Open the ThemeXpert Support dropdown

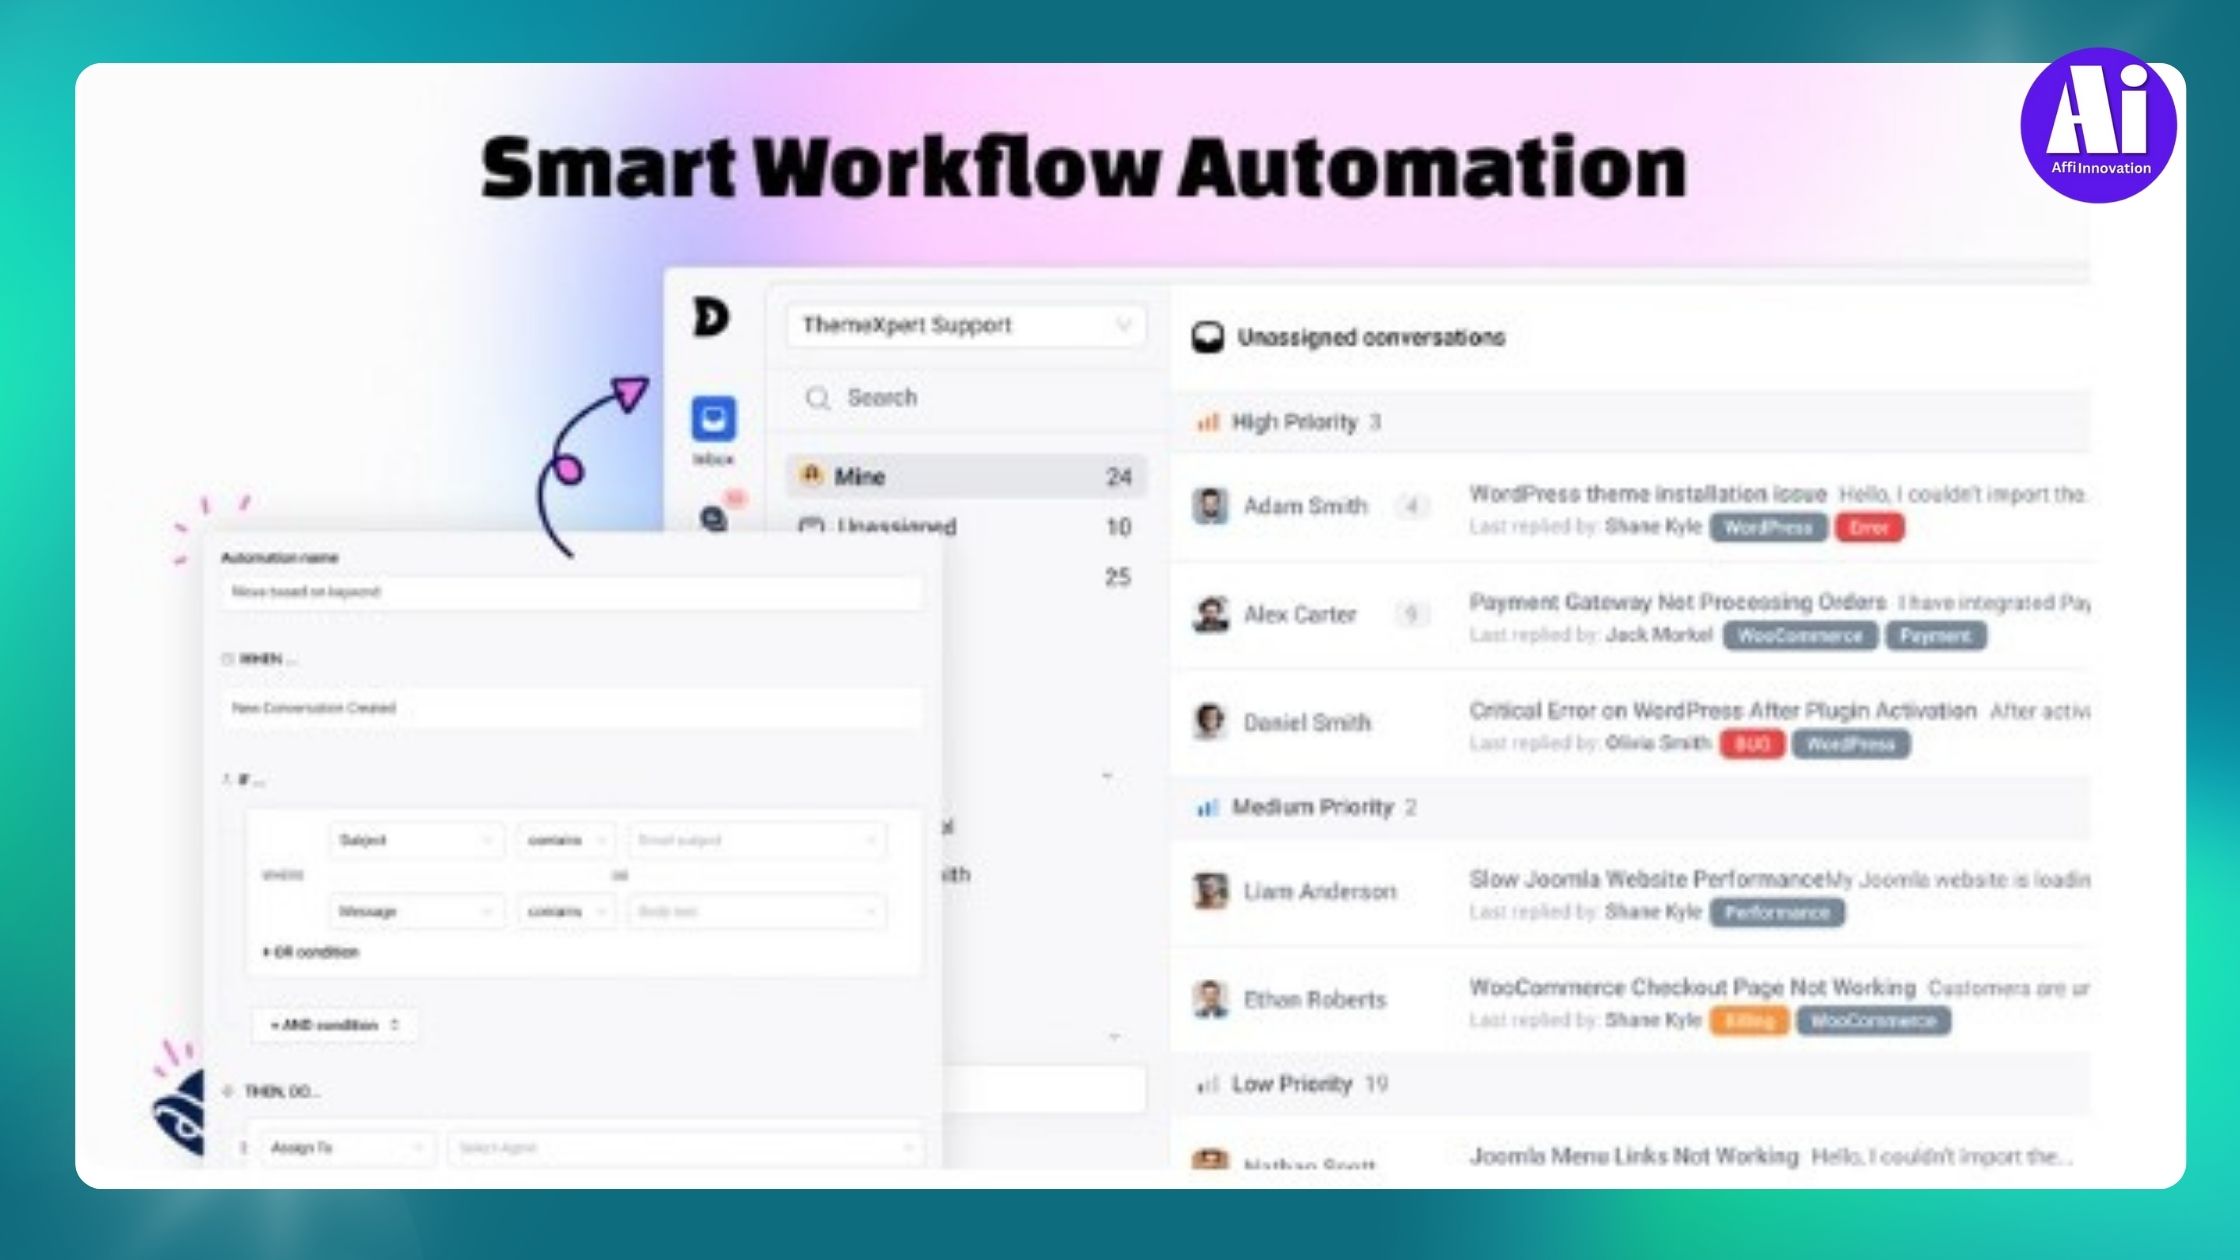pyautogui.click(x=965, y=326)
